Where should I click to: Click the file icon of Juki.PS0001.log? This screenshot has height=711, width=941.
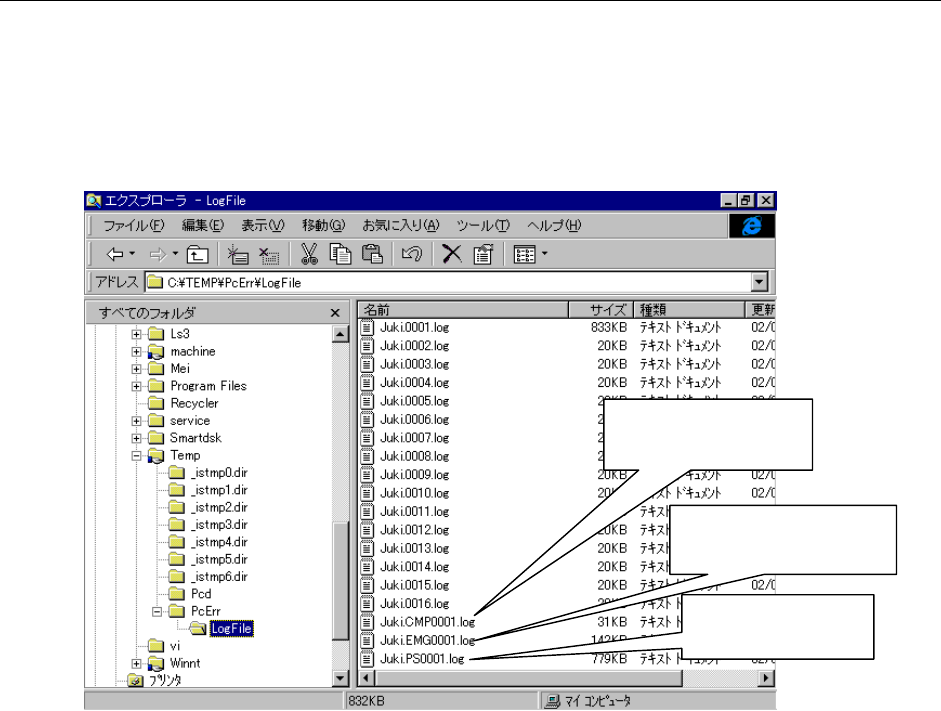click(x=367, y=659)
